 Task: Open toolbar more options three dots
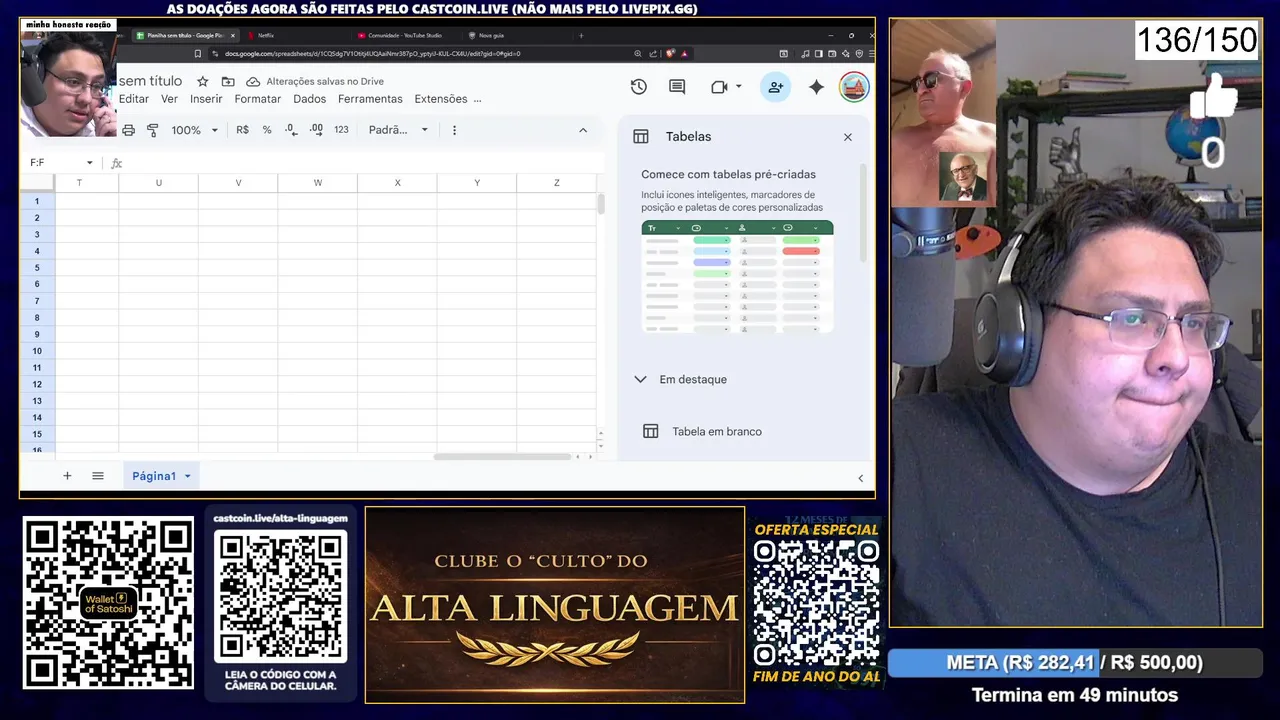click(x=454, y=130)
